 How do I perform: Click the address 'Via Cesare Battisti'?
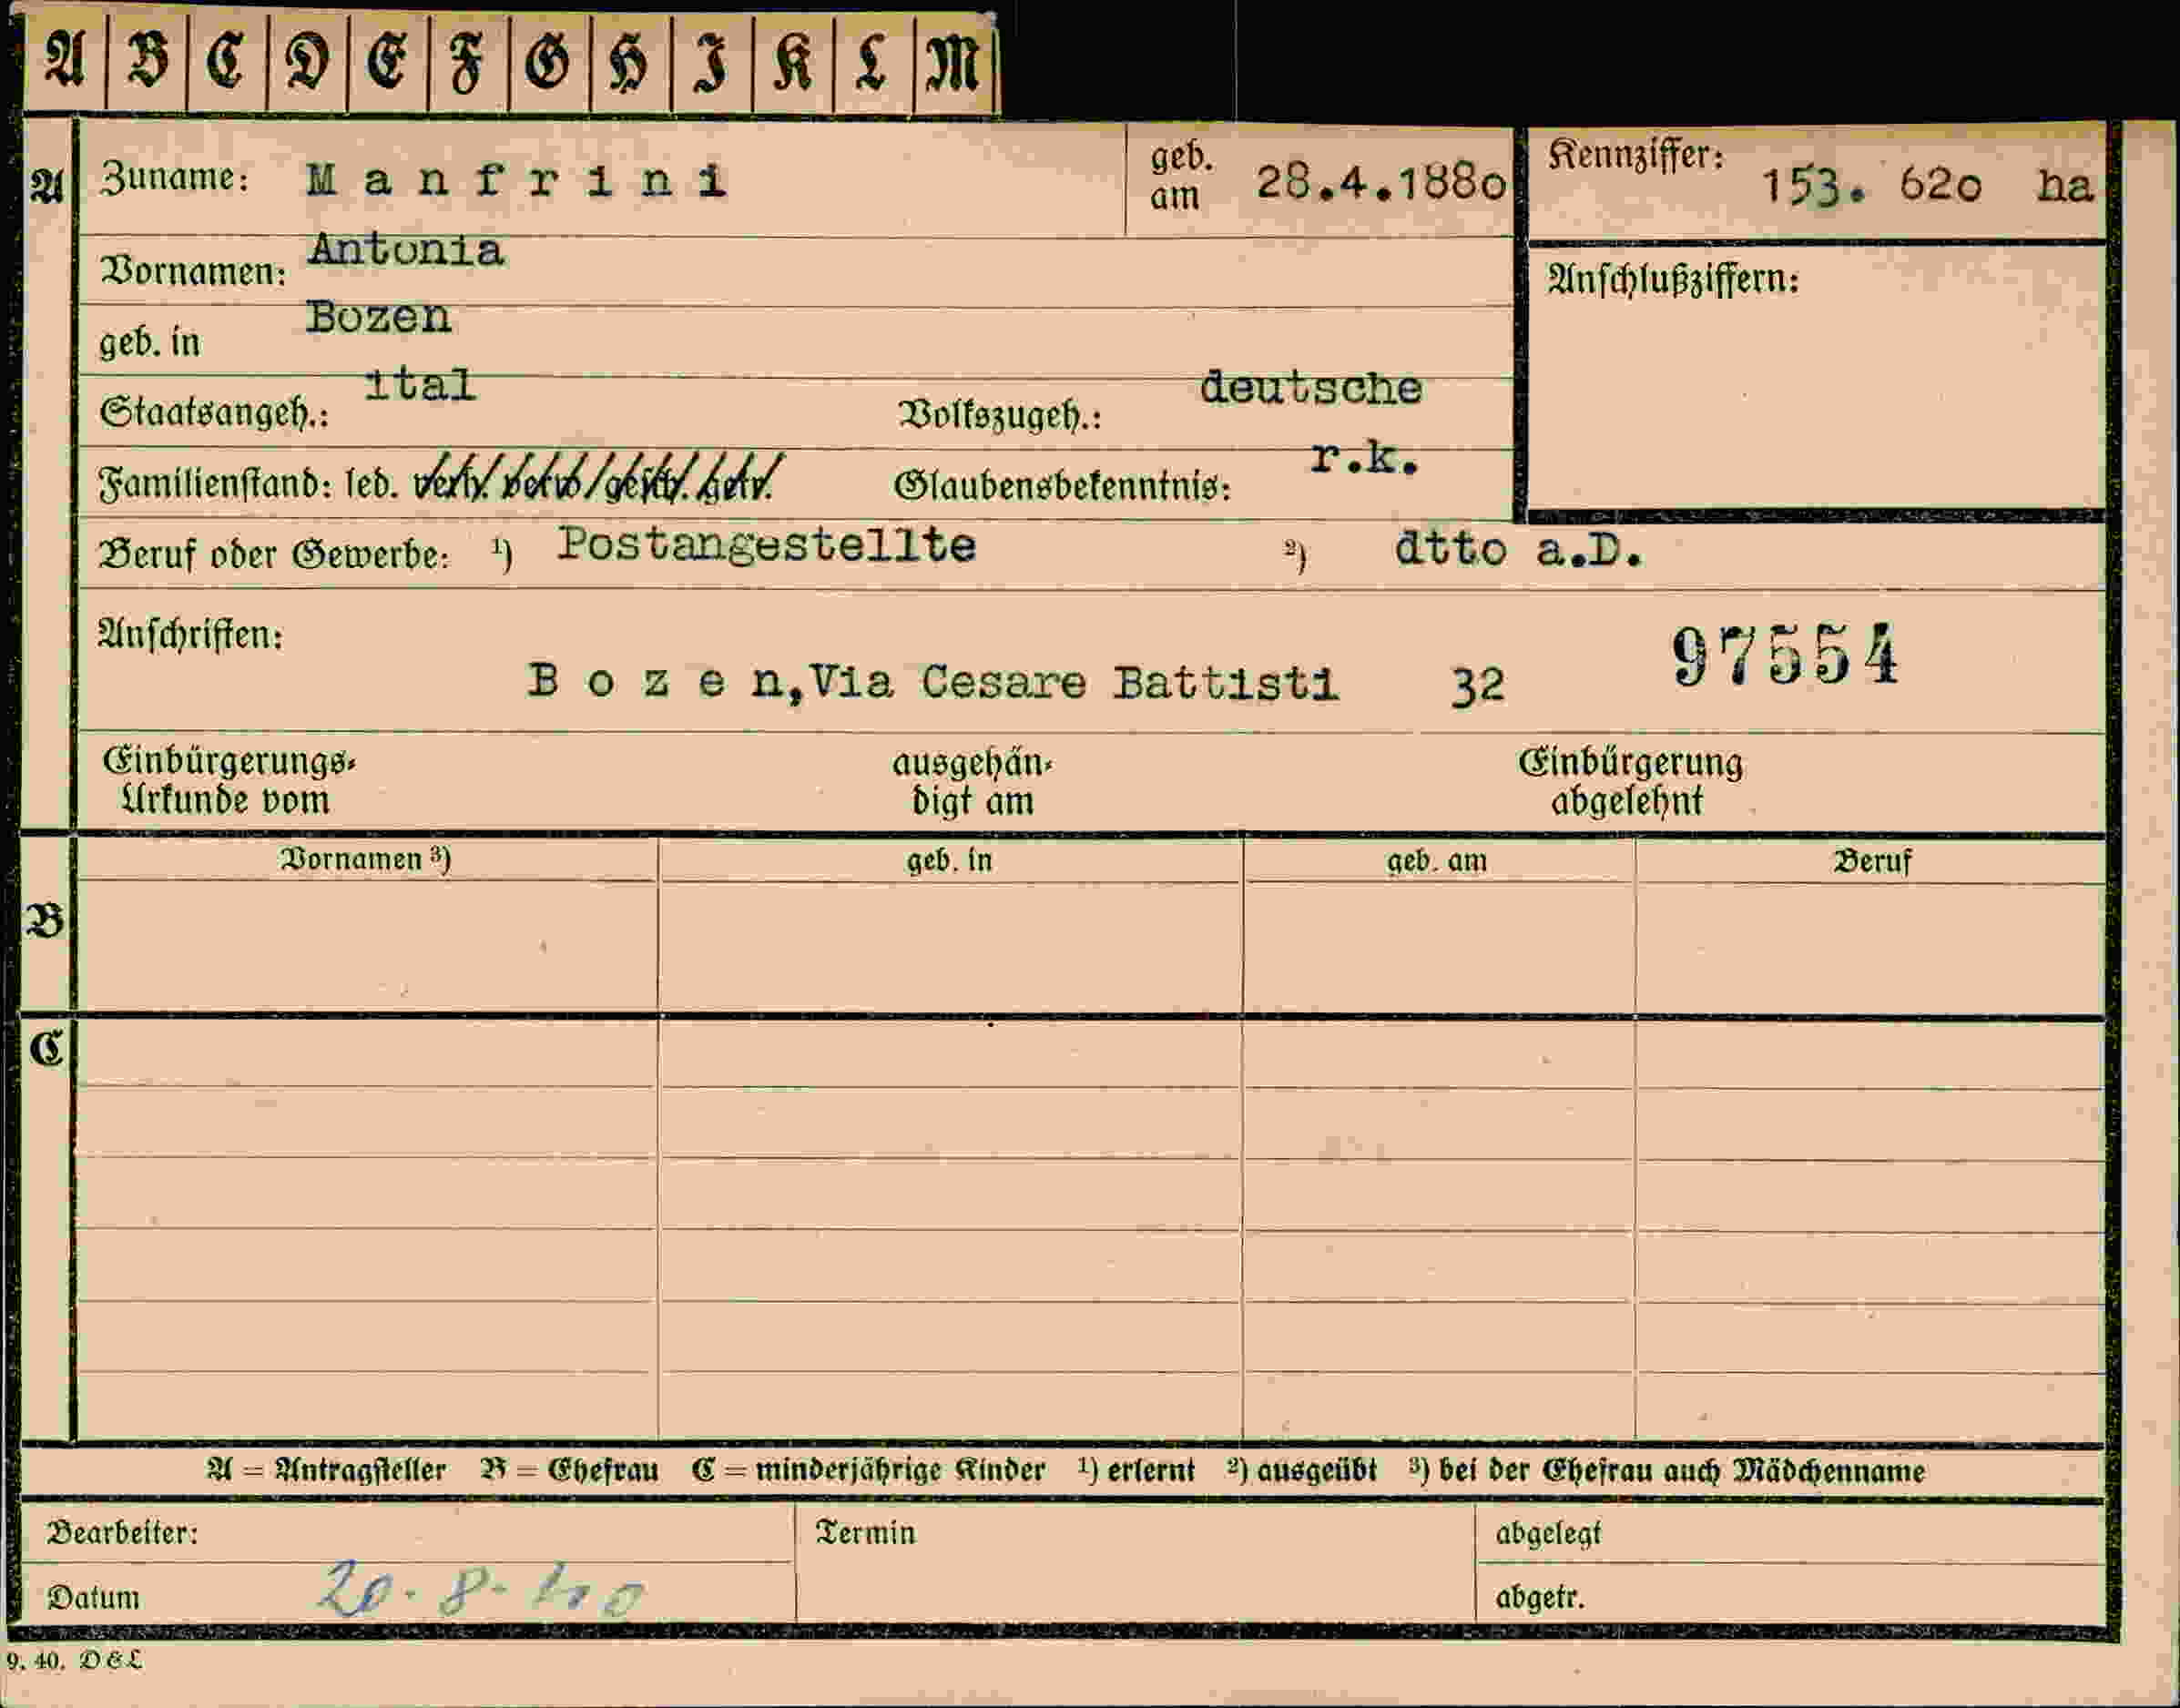1074,683
